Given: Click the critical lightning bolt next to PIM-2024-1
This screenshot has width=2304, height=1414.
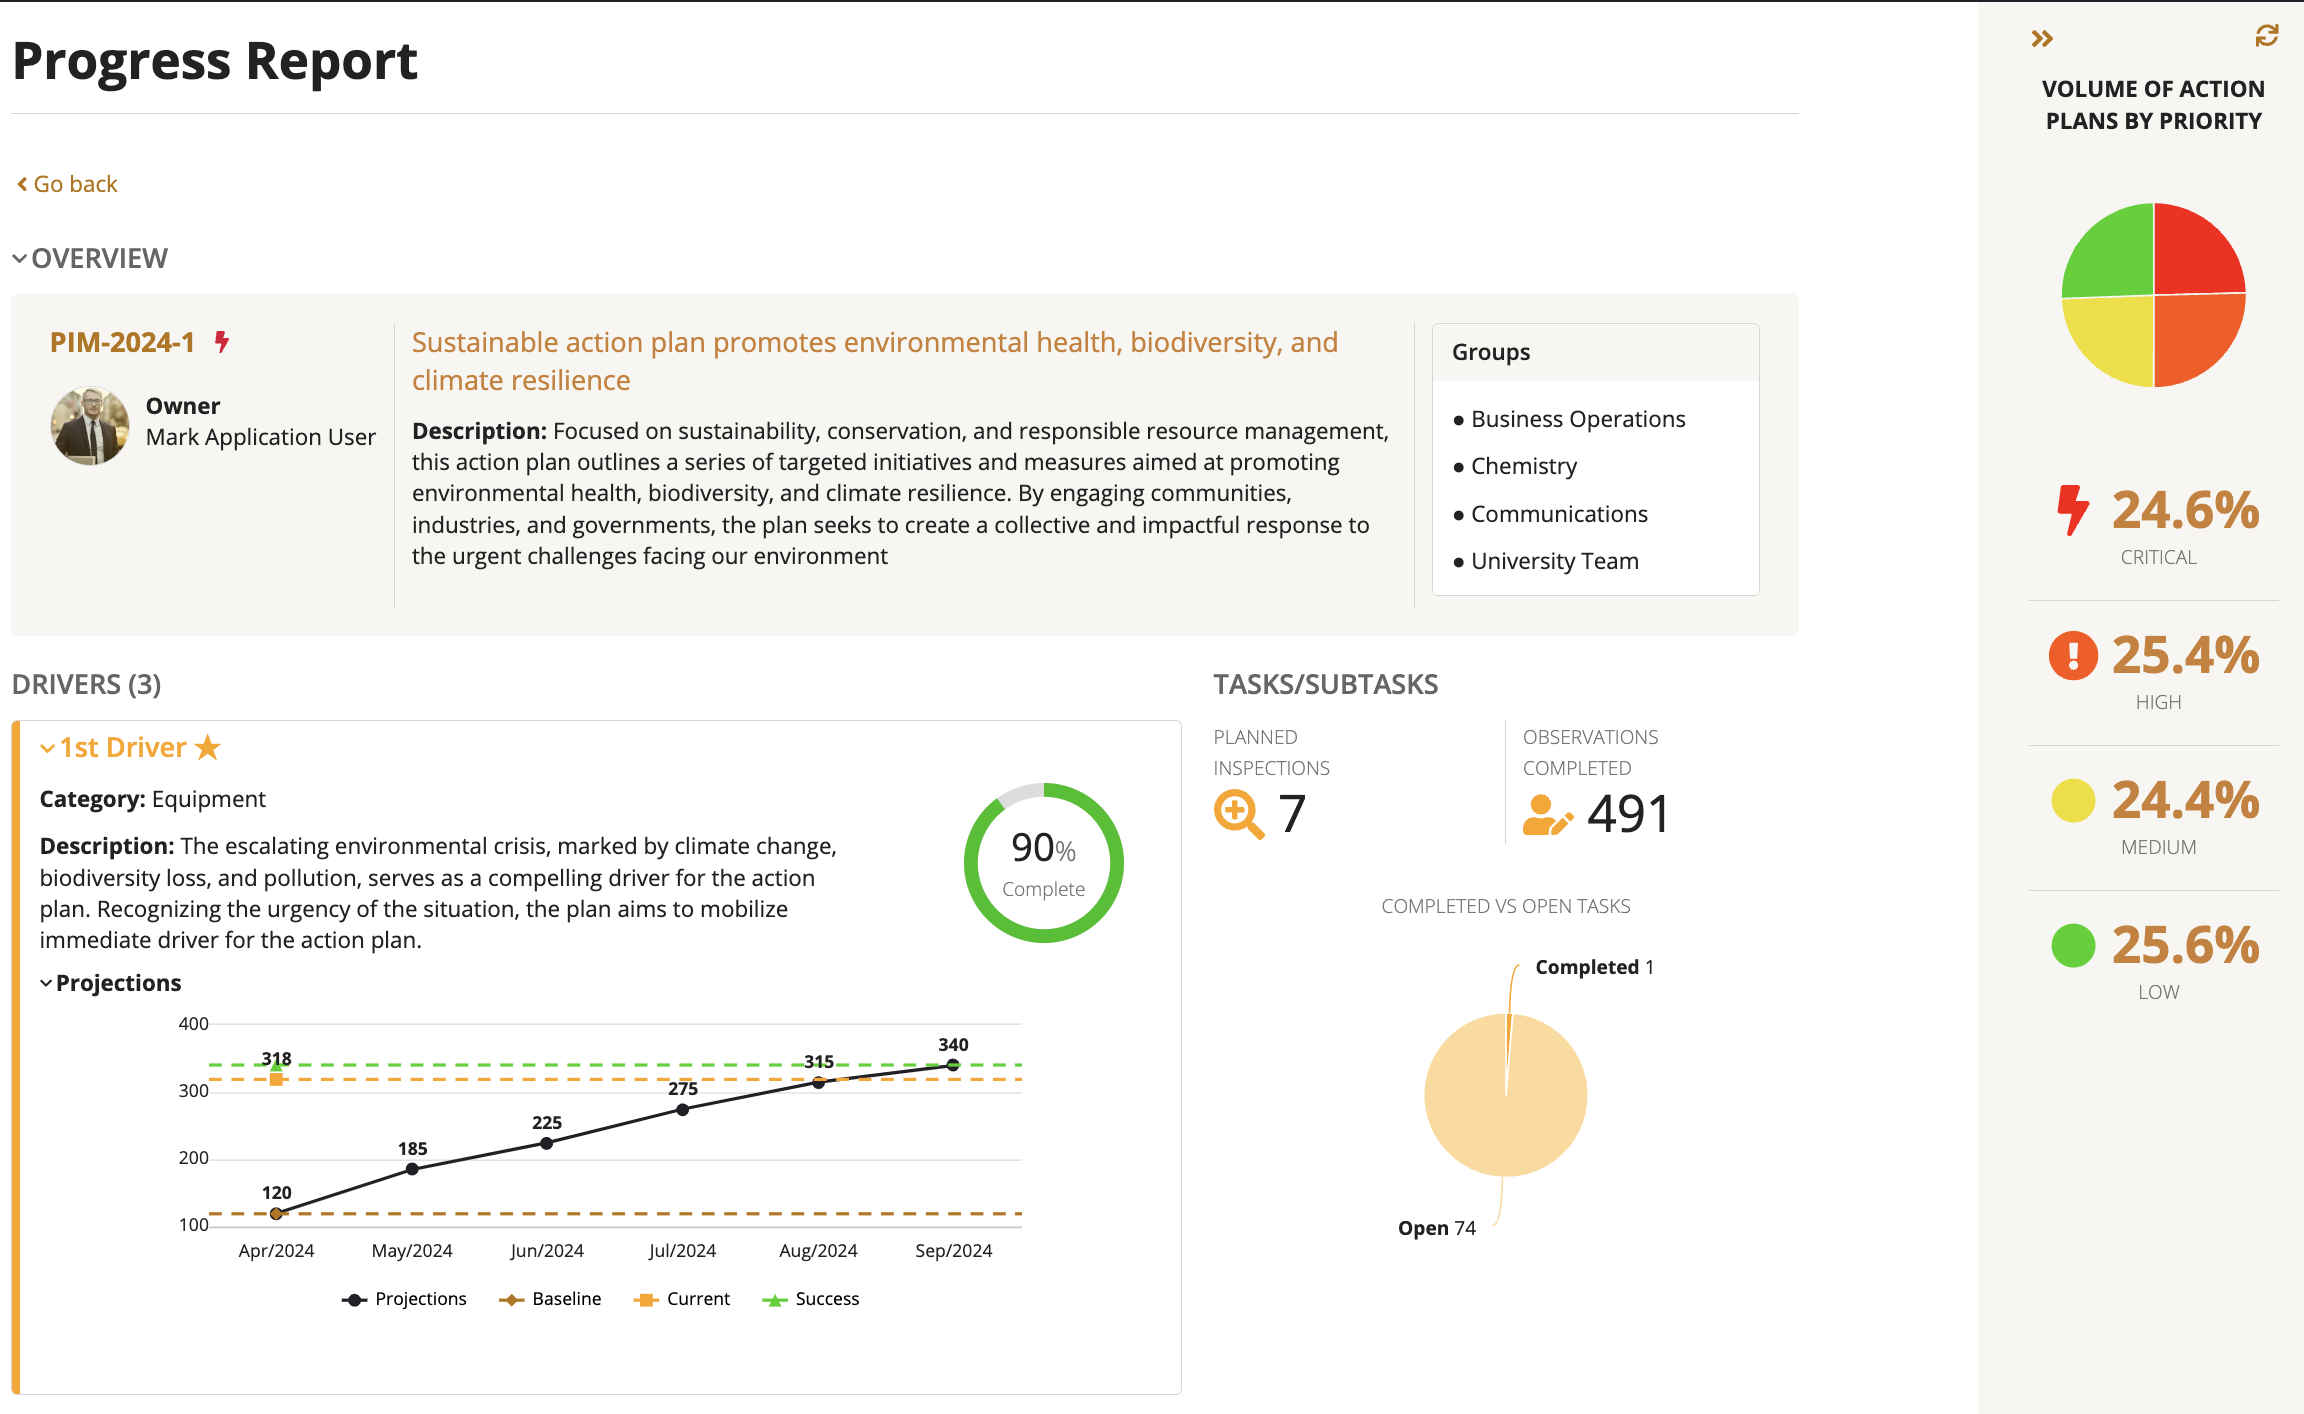Looking at the screenshot, I should [222, 342].
